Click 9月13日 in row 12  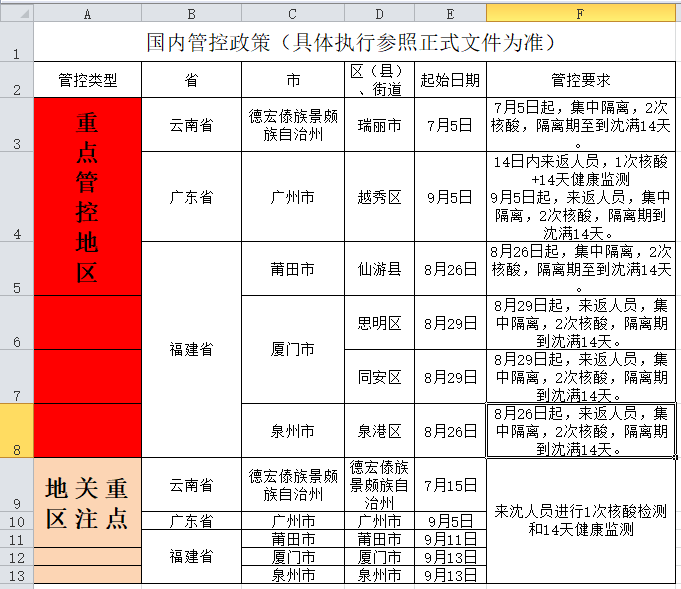[450, 556]
